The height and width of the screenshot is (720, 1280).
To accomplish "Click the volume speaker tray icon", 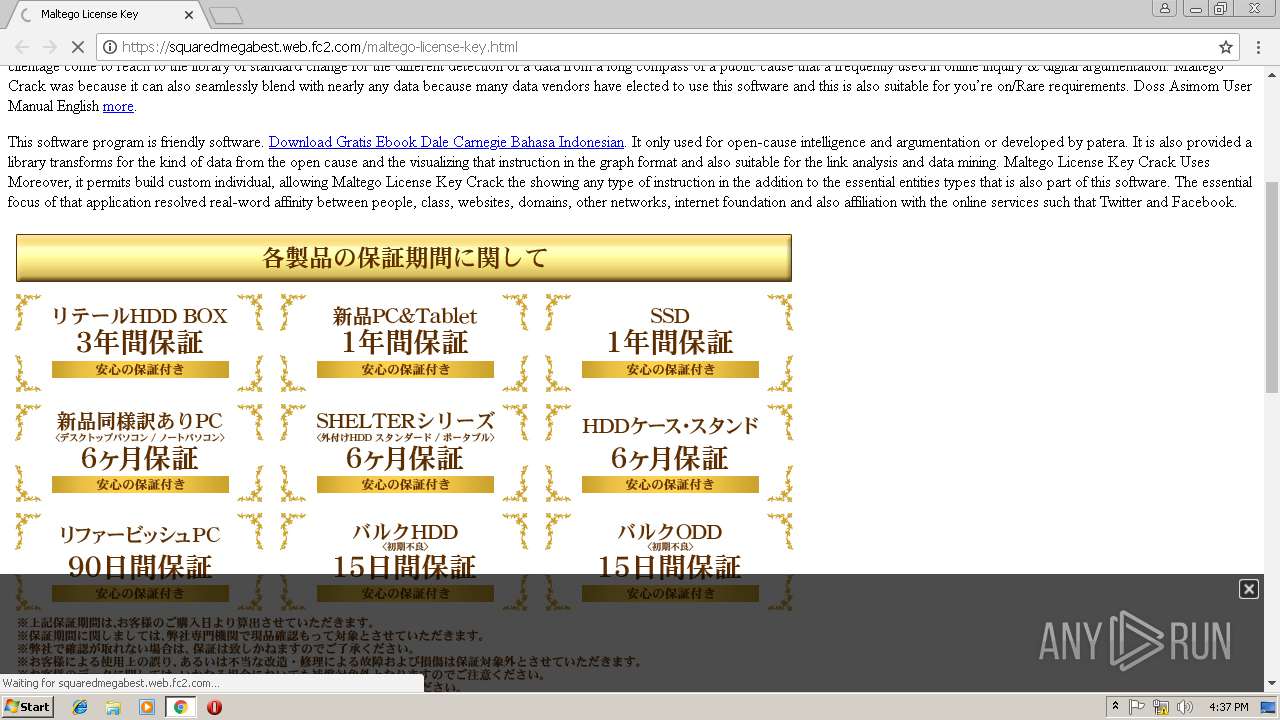I will (1185, 707).
